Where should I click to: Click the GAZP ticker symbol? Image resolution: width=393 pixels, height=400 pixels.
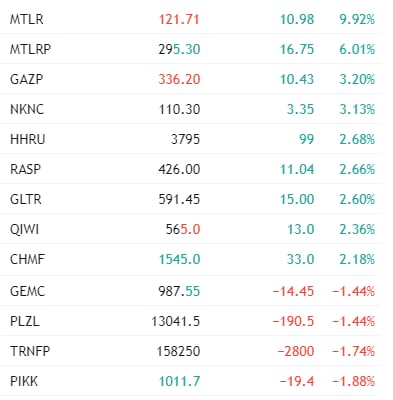[26, 79]
